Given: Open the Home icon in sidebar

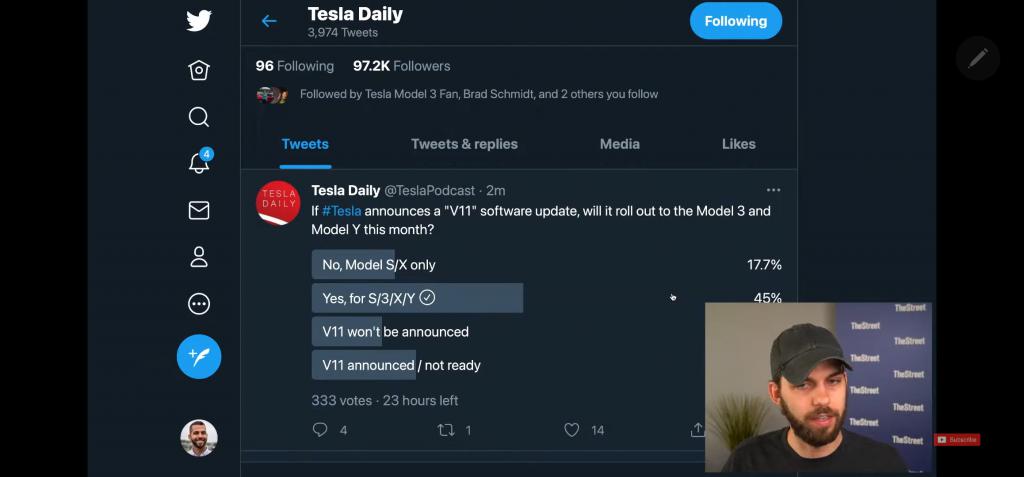Looking at the screenshot, I should click(199, 70).
